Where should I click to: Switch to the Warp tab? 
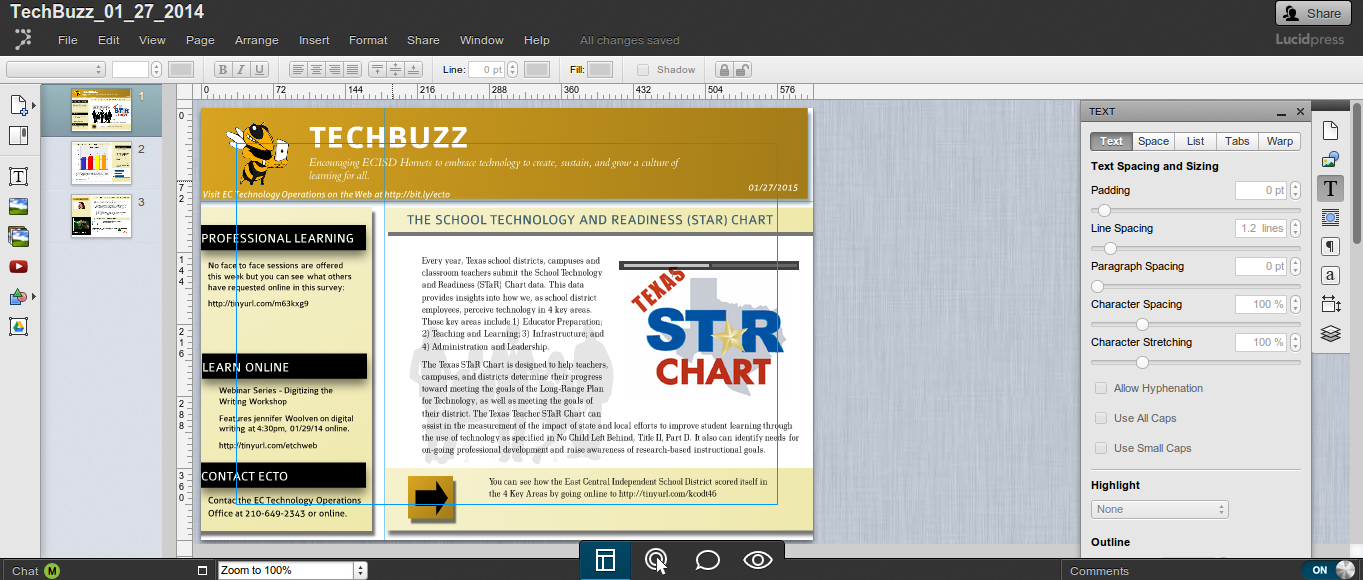tap(1280, 141)
